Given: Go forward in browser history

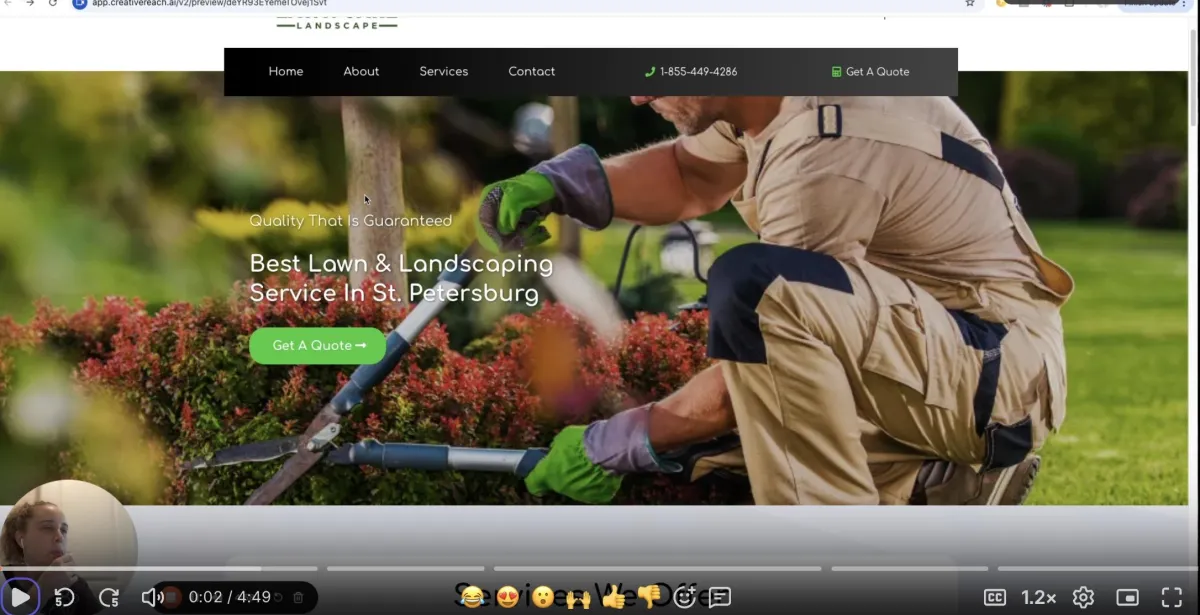Looking at the screenshot, I should (29, 4).
